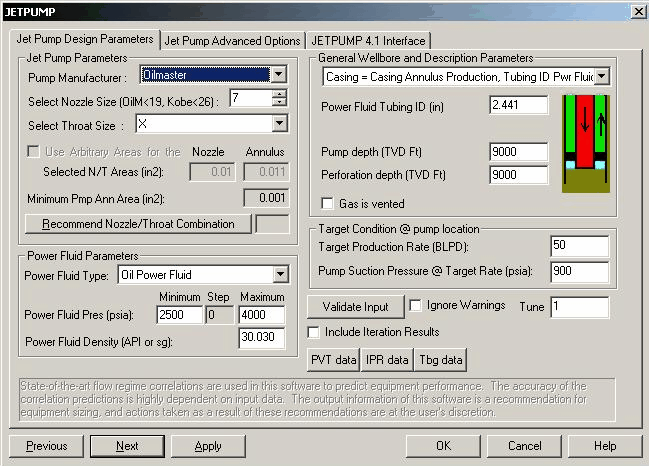The height and width of the screenshot is (466, 649).
Task: Click the IPR data button
Action: coord(384,359)
